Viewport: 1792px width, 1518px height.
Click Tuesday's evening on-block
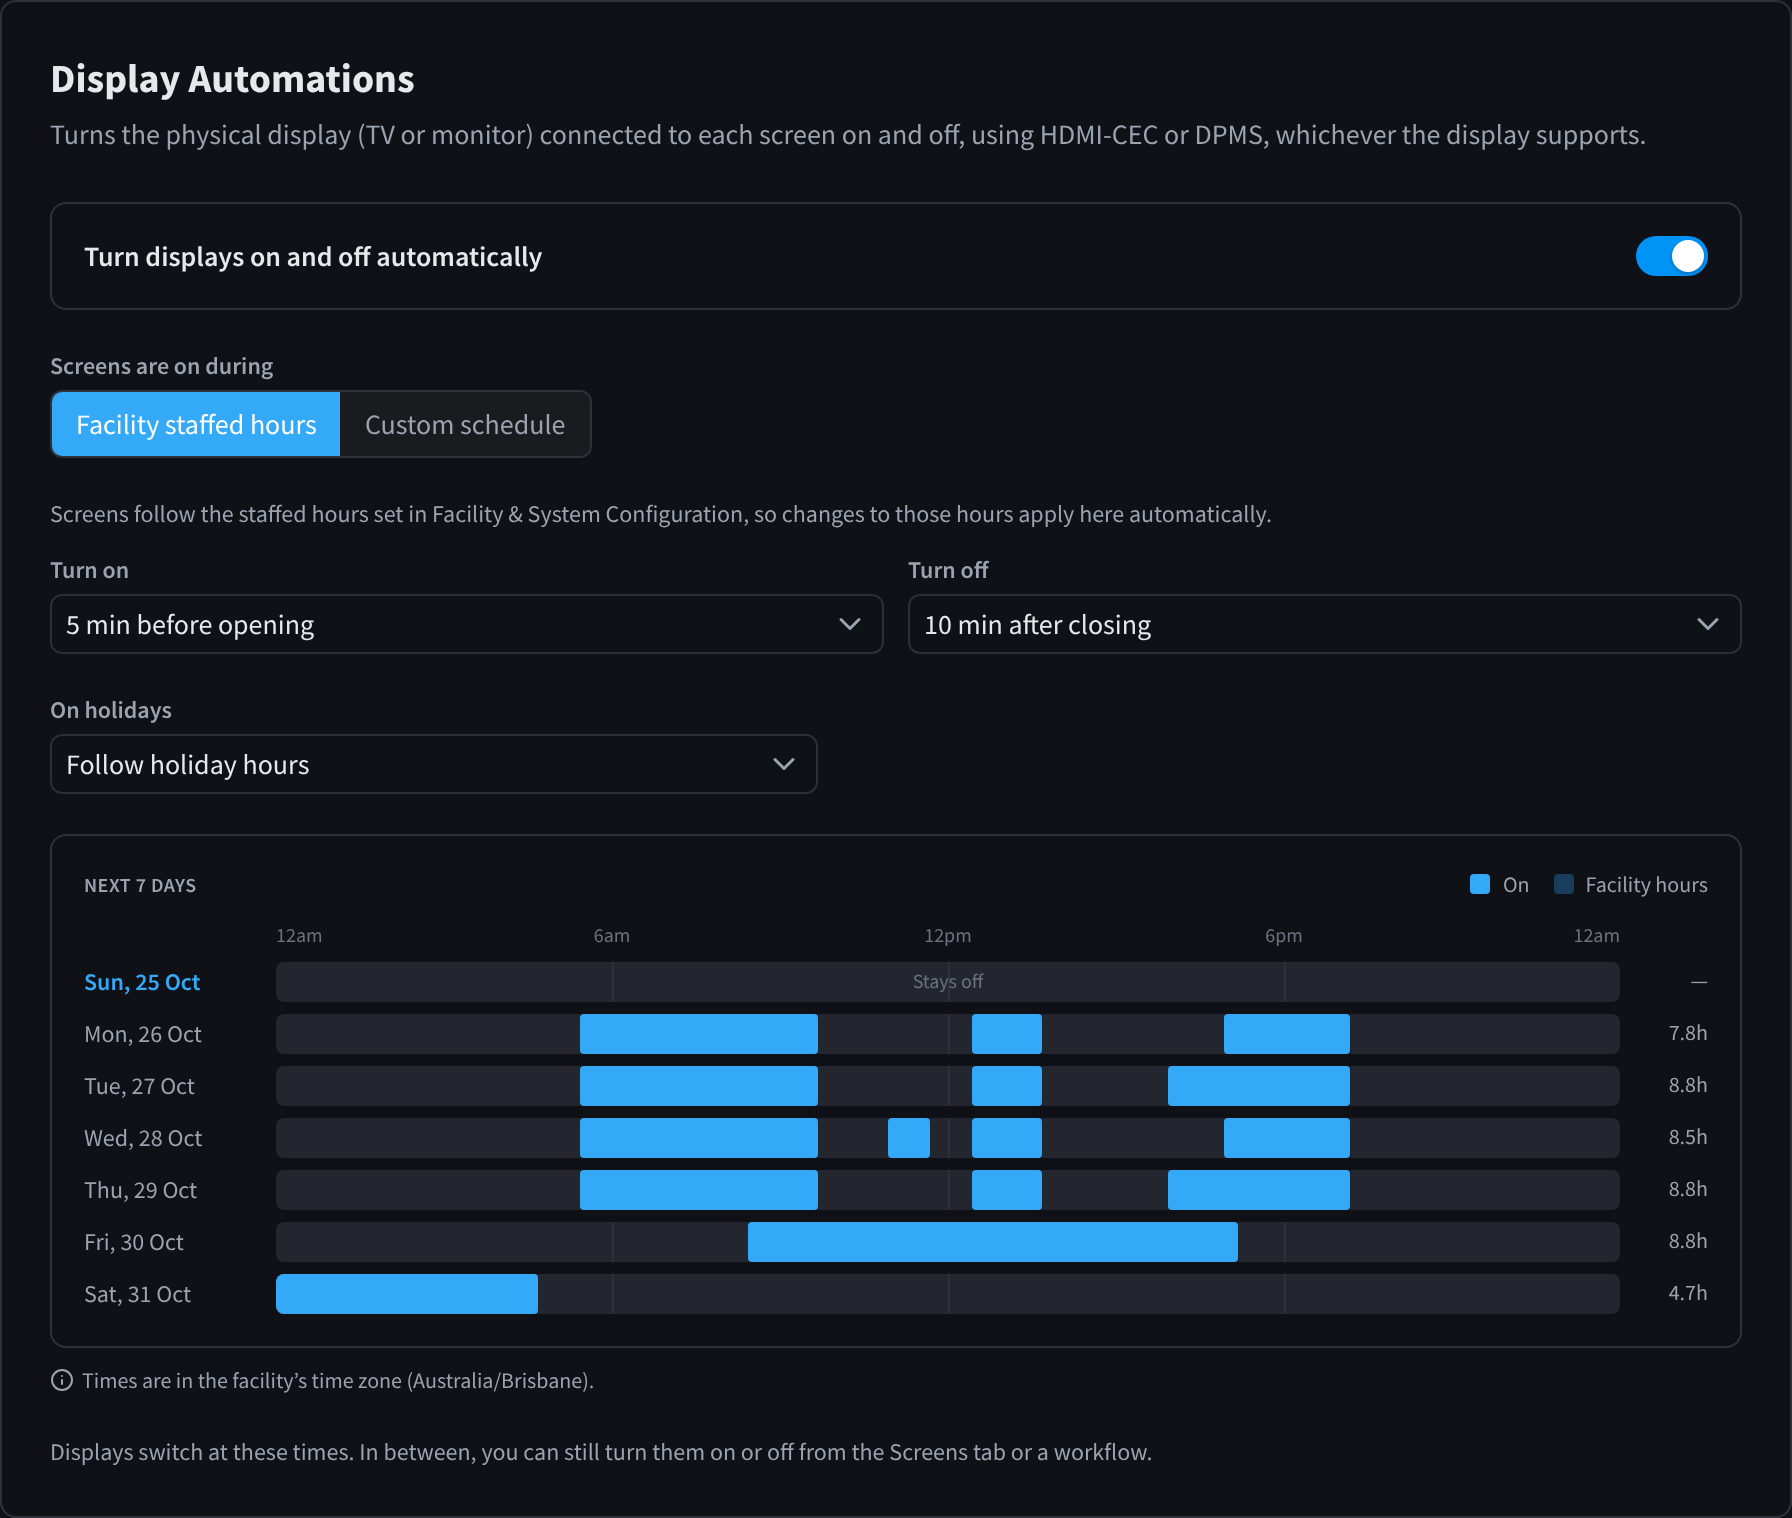(1259, 1086)
